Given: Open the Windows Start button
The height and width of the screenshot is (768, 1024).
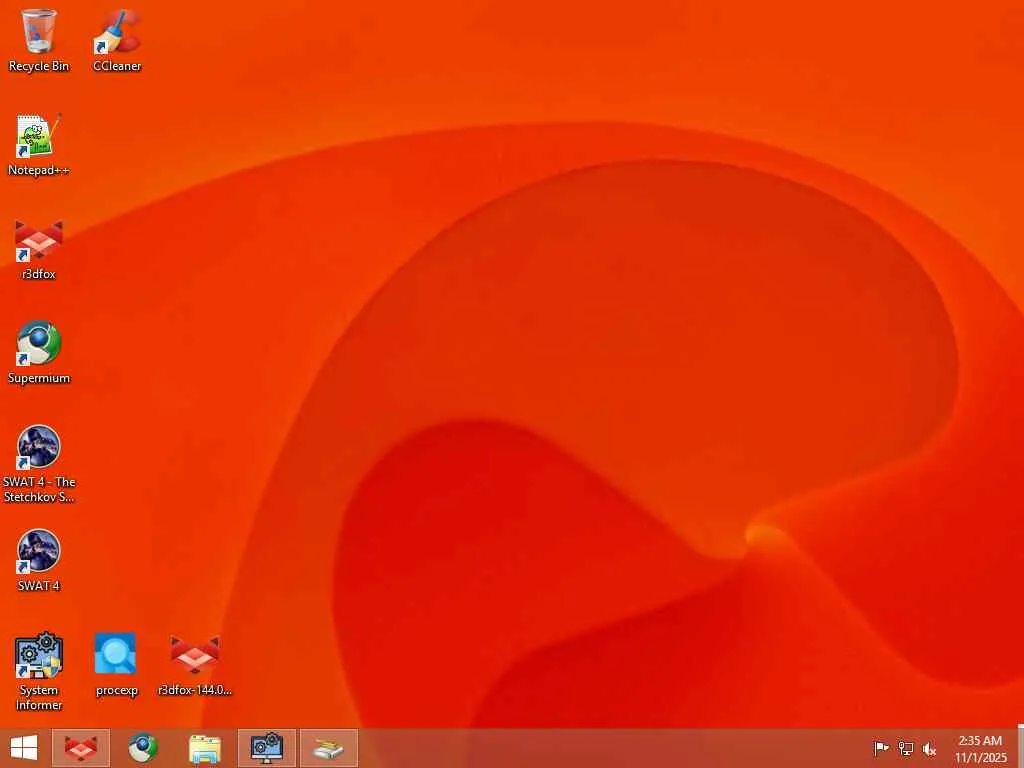Looking at the screenshot, I should click(24, 748).
